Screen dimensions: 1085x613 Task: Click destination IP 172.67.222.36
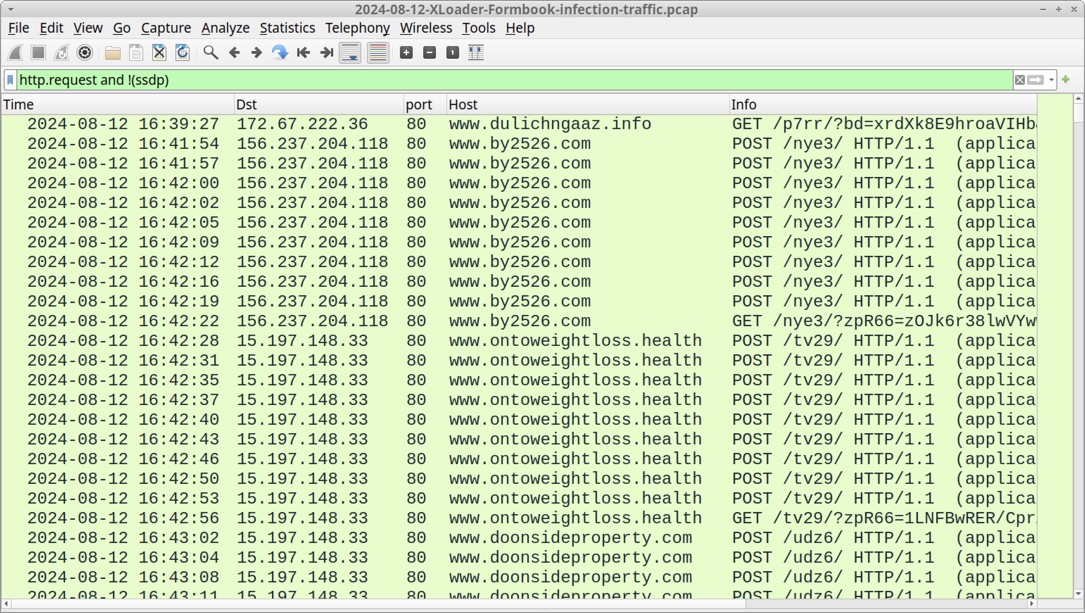(302, 124)
